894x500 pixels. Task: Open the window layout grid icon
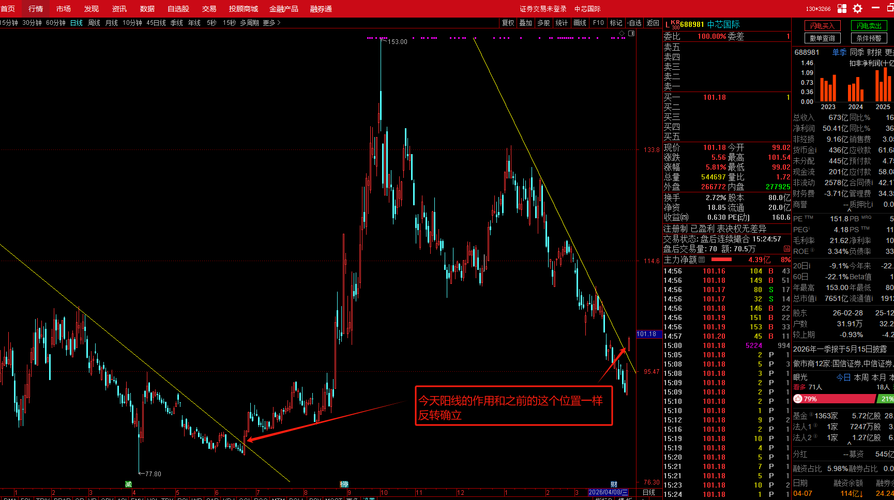point(842,9)
